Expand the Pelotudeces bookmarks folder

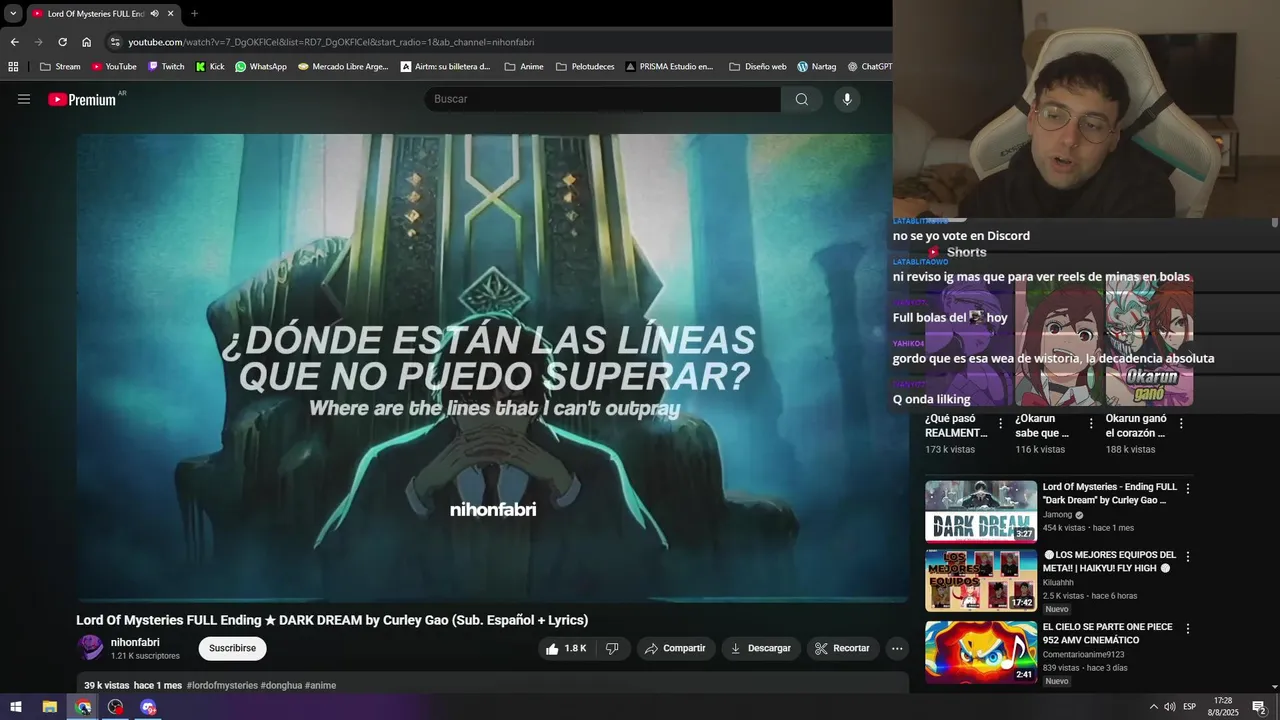pyautogui.click(x=585, y=67)
